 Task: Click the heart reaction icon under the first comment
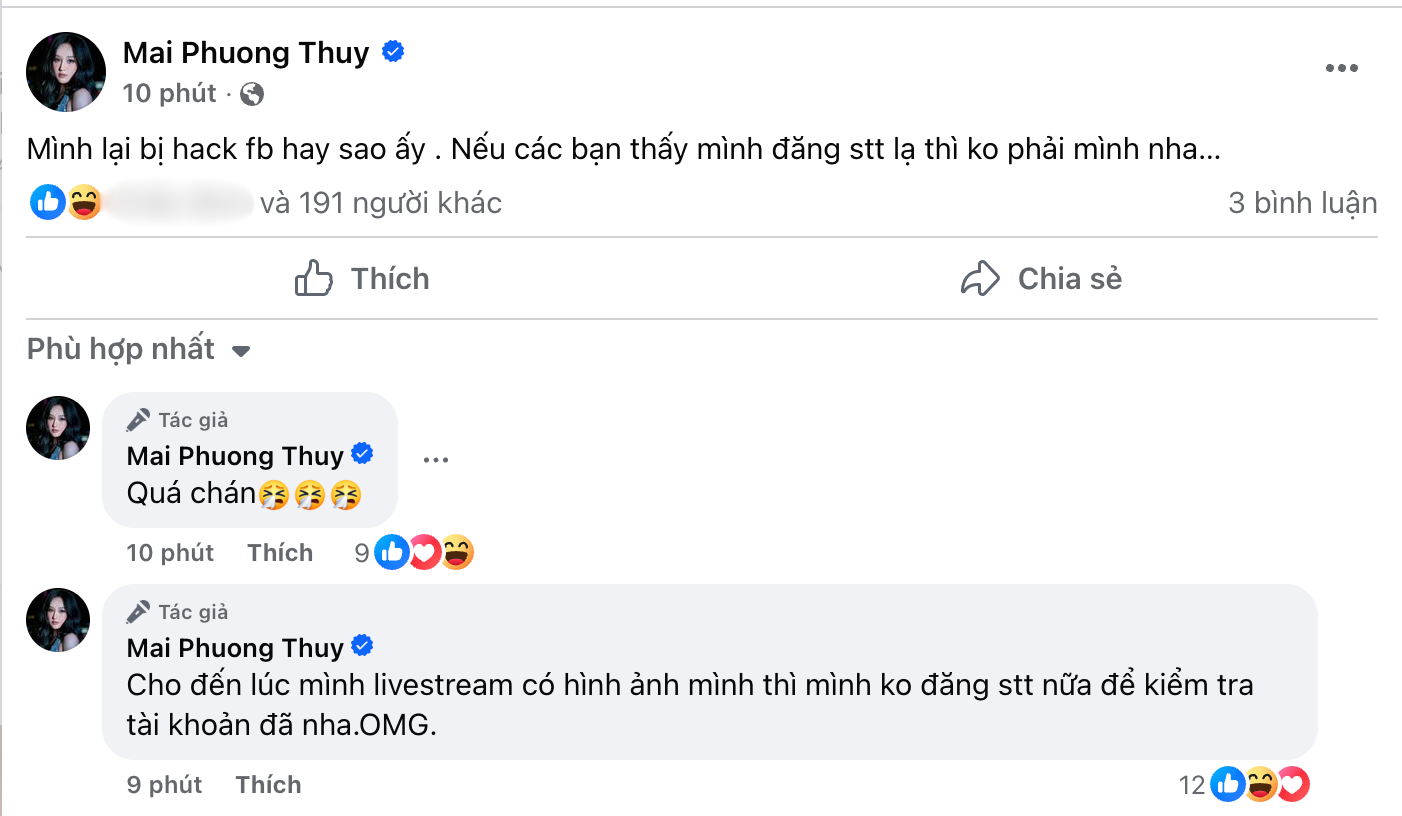[424, 552]
